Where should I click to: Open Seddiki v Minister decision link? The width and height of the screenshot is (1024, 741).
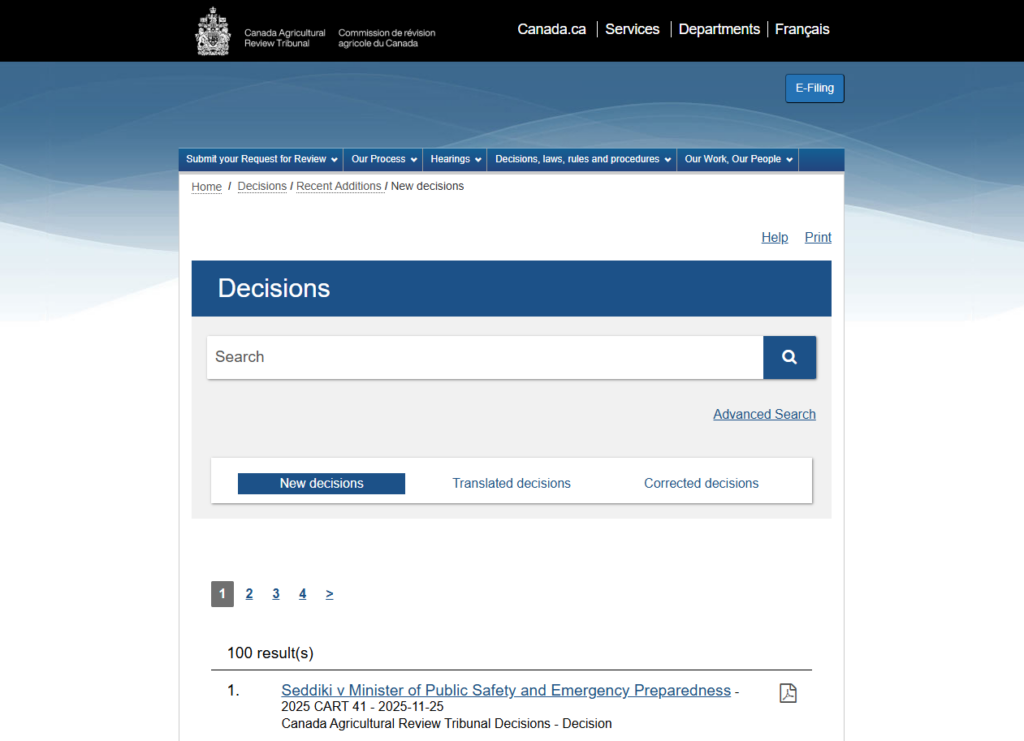506,690
